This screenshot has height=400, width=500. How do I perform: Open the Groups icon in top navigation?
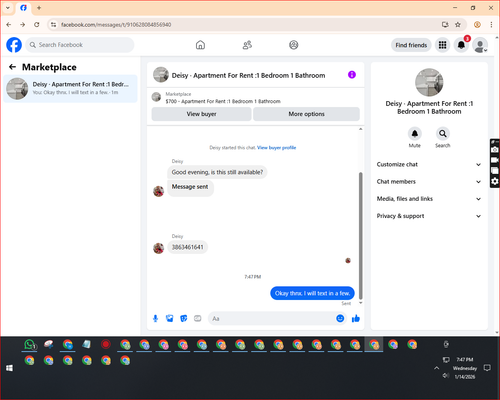coord(294,45)
